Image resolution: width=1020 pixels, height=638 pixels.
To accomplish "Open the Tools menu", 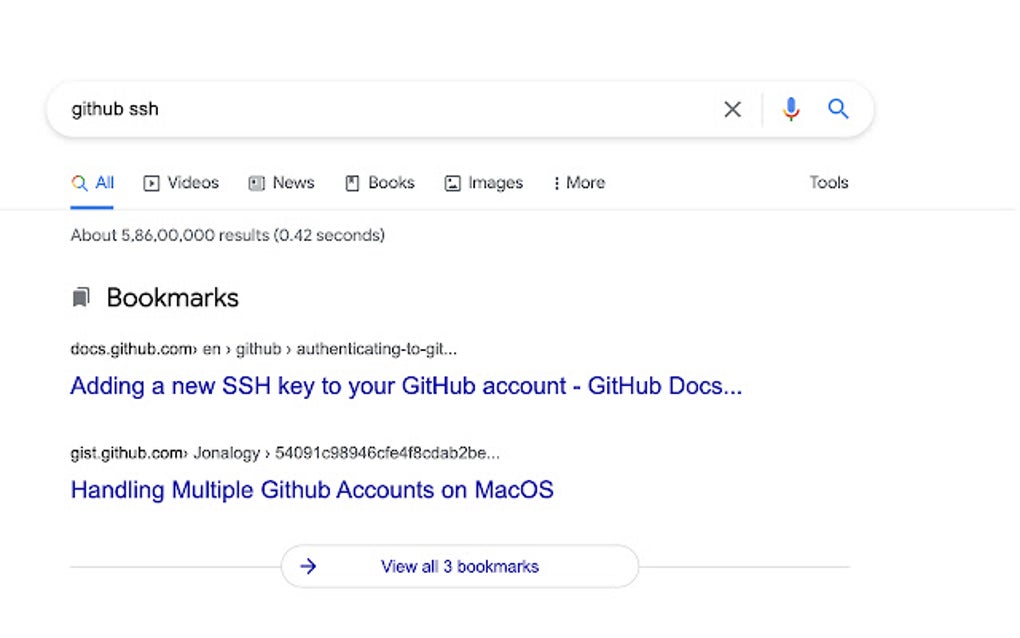I will pos(828,183).
